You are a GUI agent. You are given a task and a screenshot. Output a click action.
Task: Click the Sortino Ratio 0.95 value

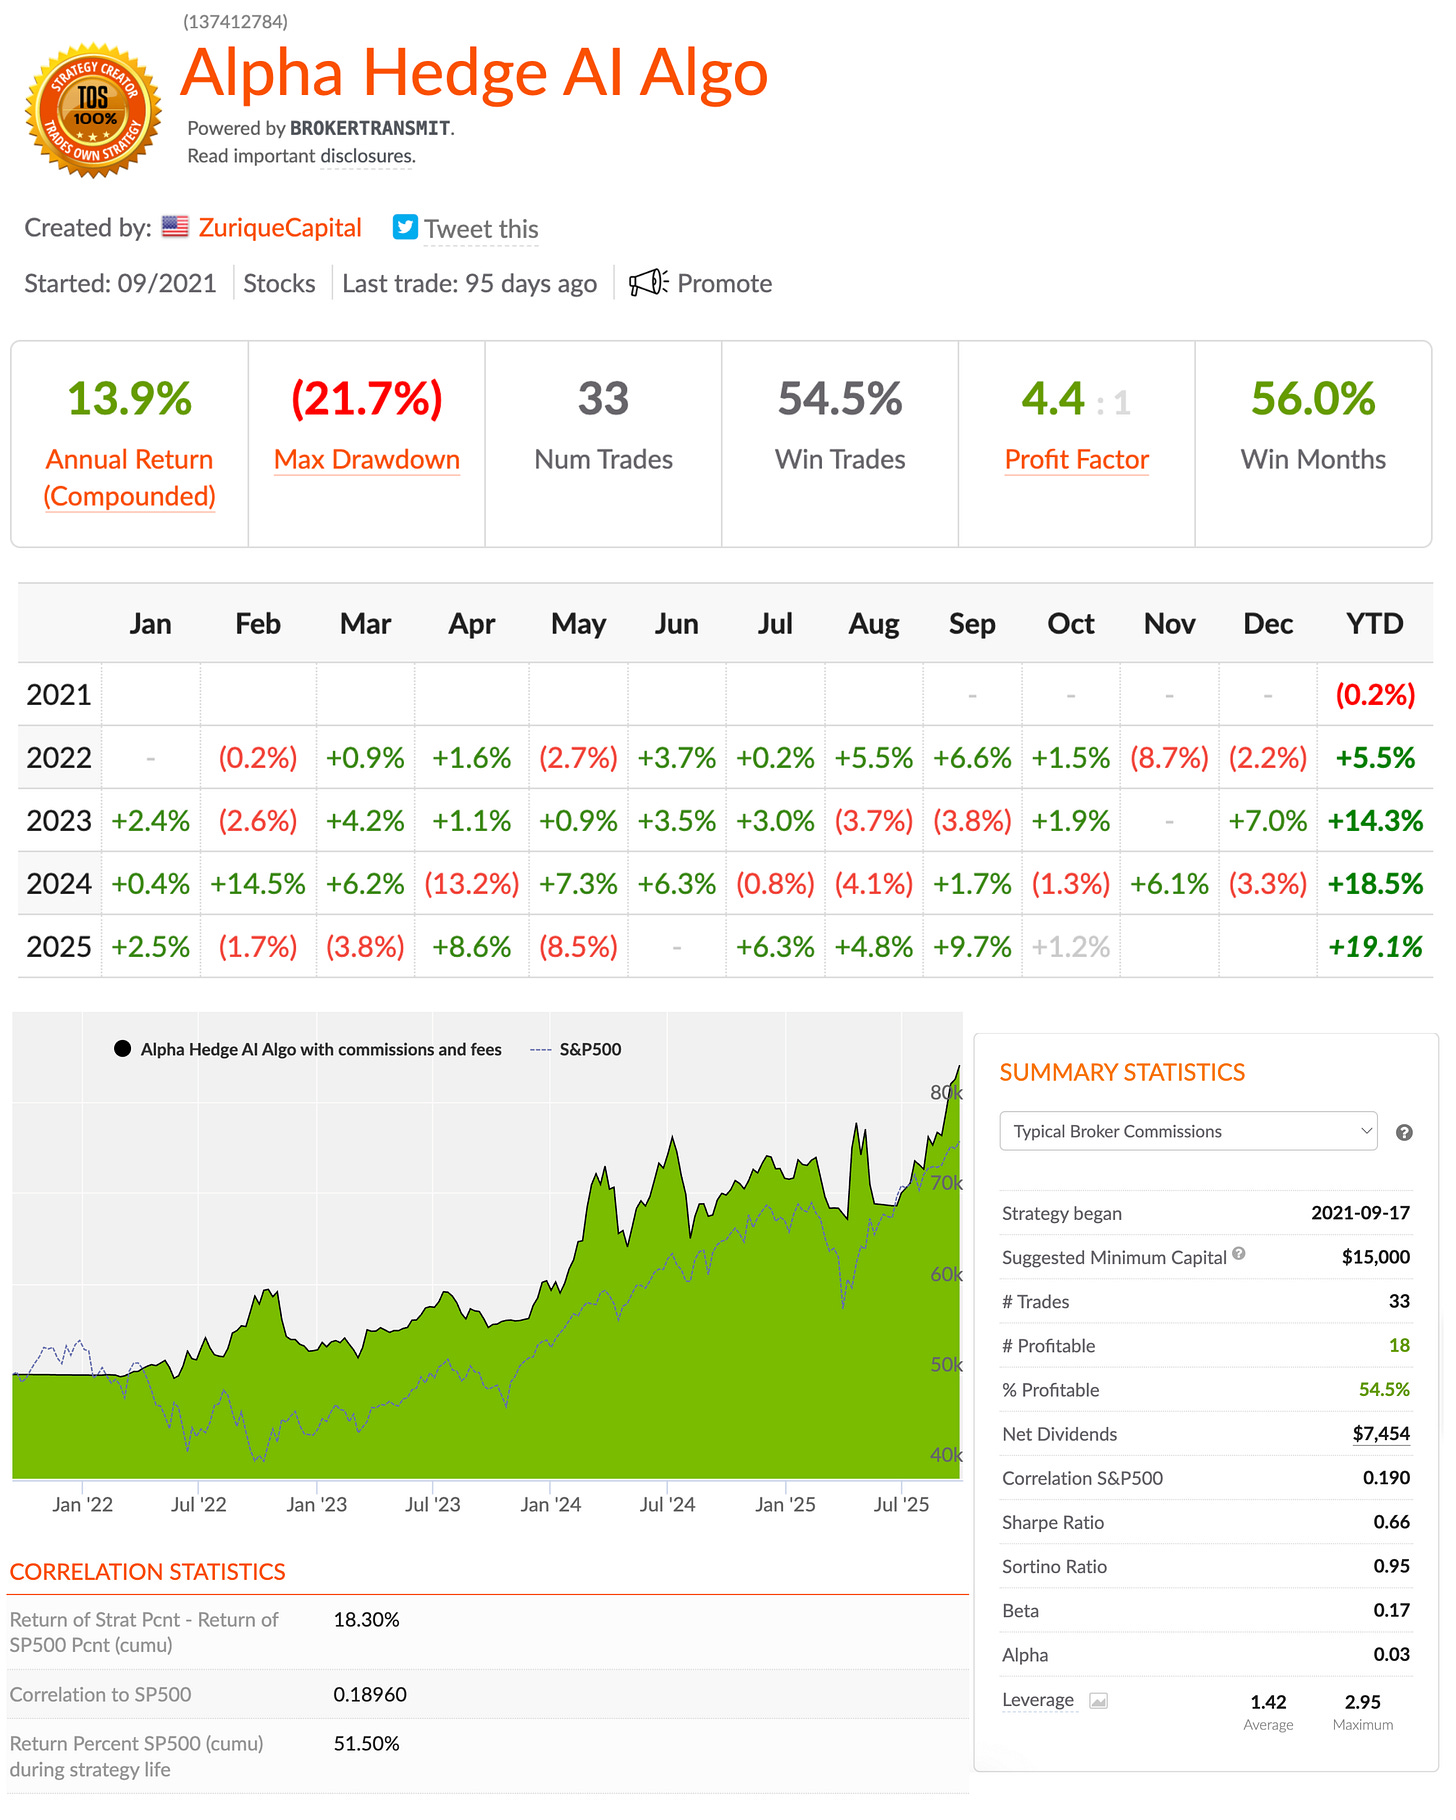pyautogui.click(x=1391, y=1566)
